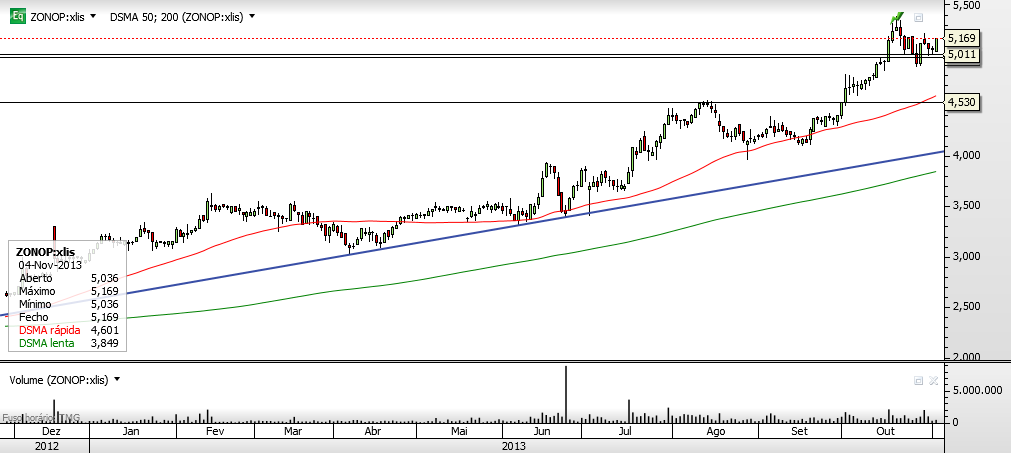Click the tallest volume bar in June
The height and width of the screenshot is (453, 1011).
566,394
